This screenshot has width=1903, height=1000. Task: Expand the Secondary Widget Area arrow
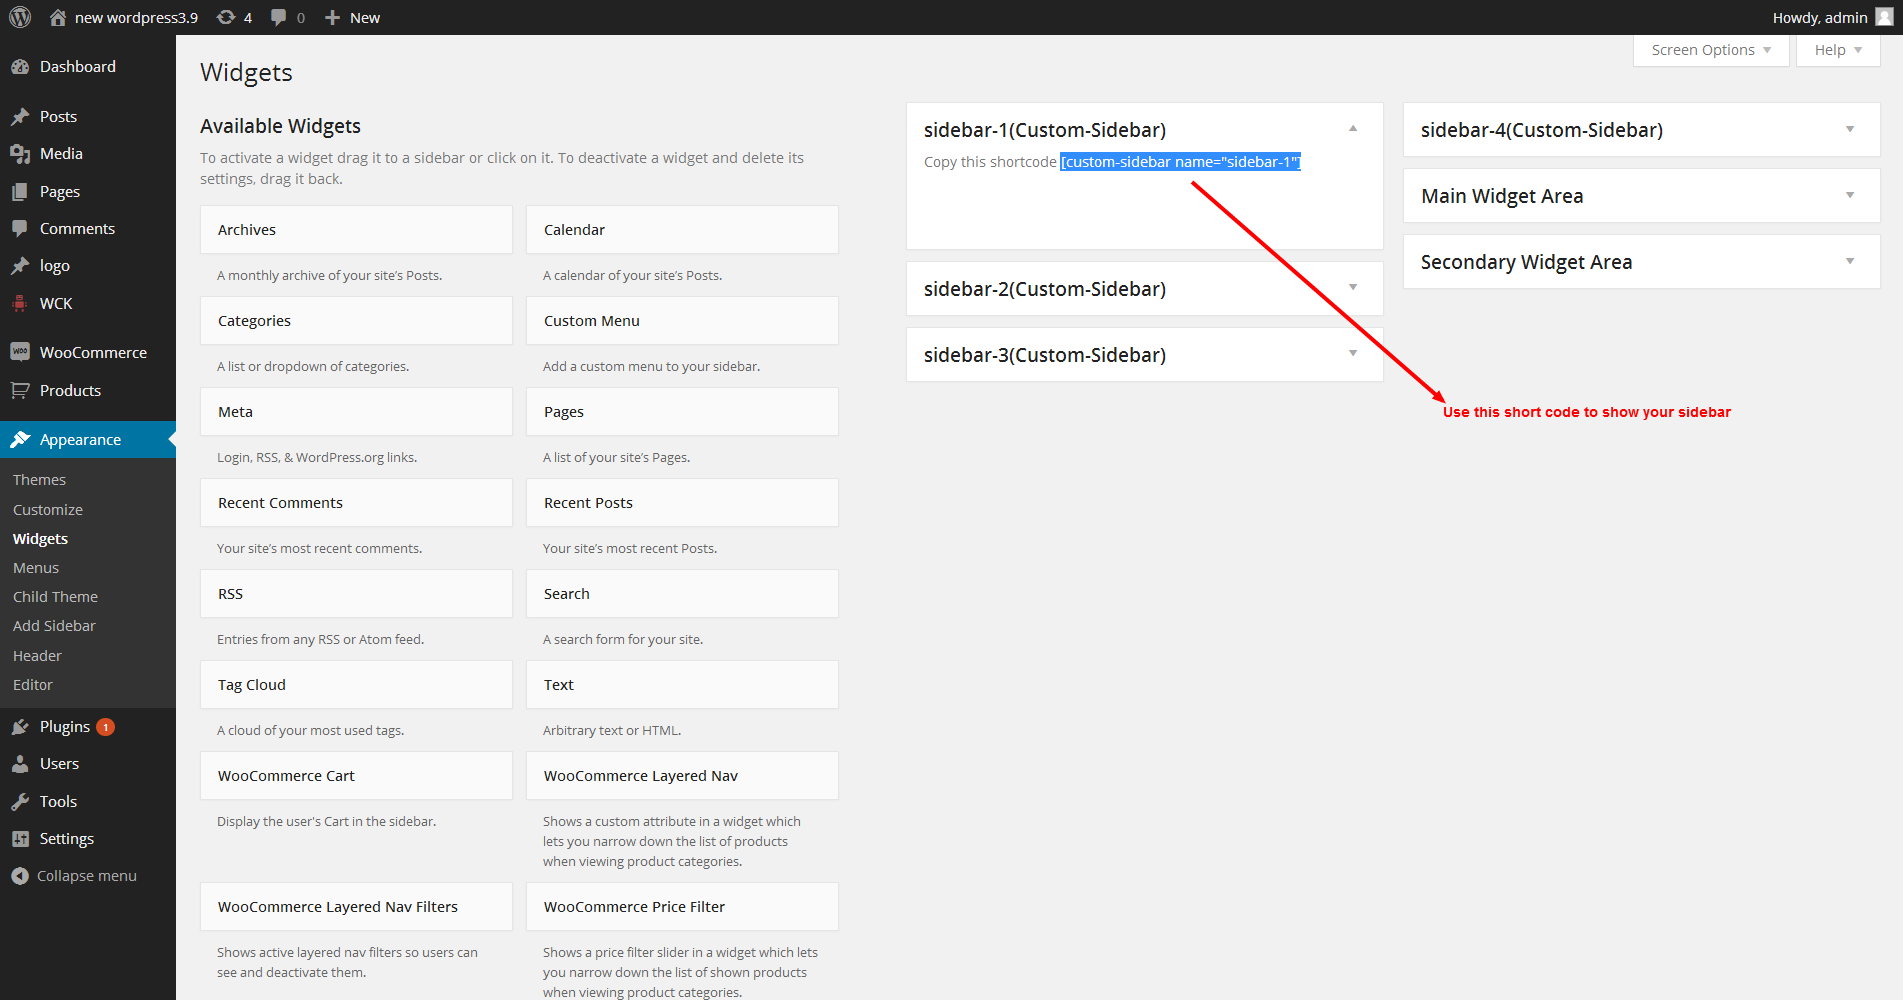pos(1850,261)
